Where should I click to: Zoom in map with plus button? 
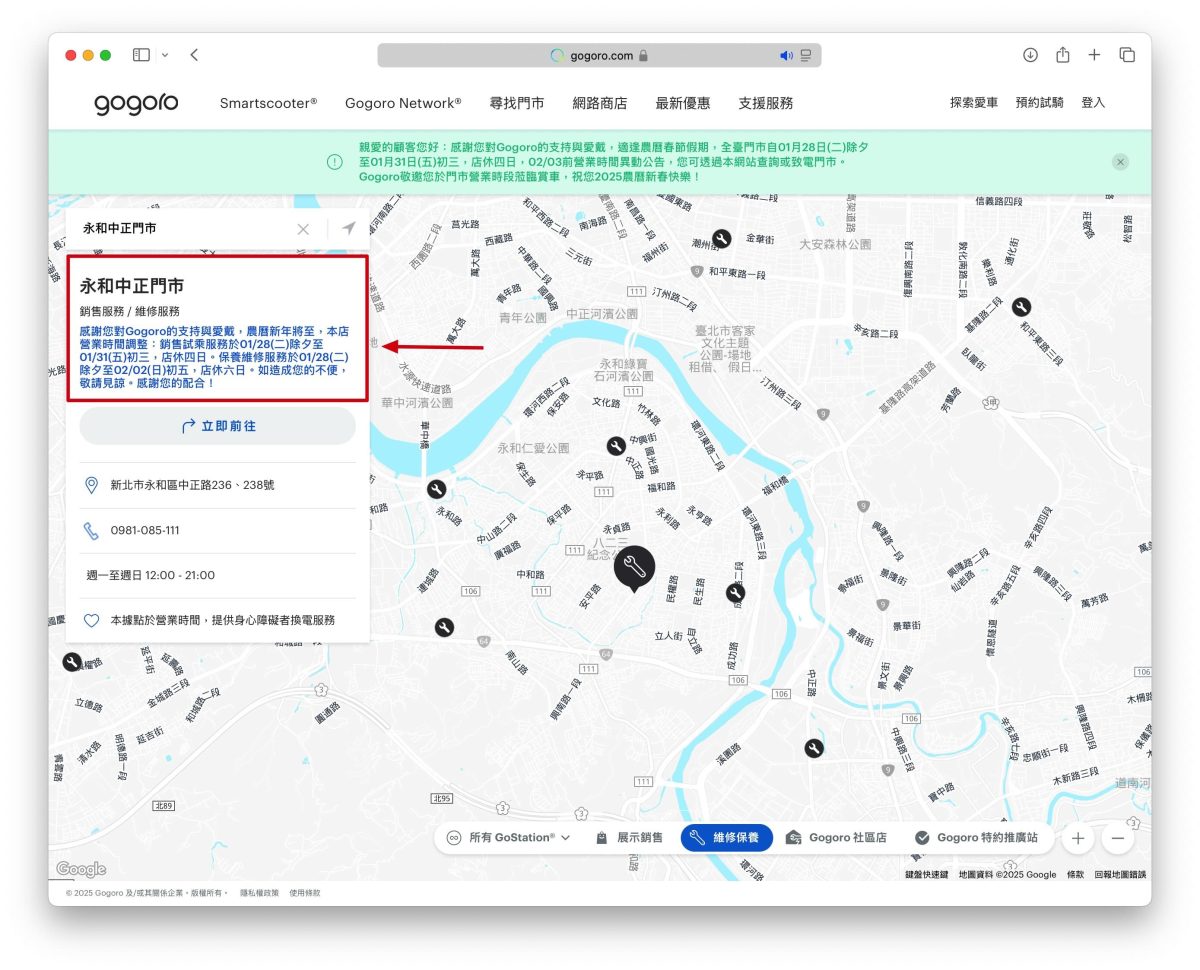pos(1077,839)
